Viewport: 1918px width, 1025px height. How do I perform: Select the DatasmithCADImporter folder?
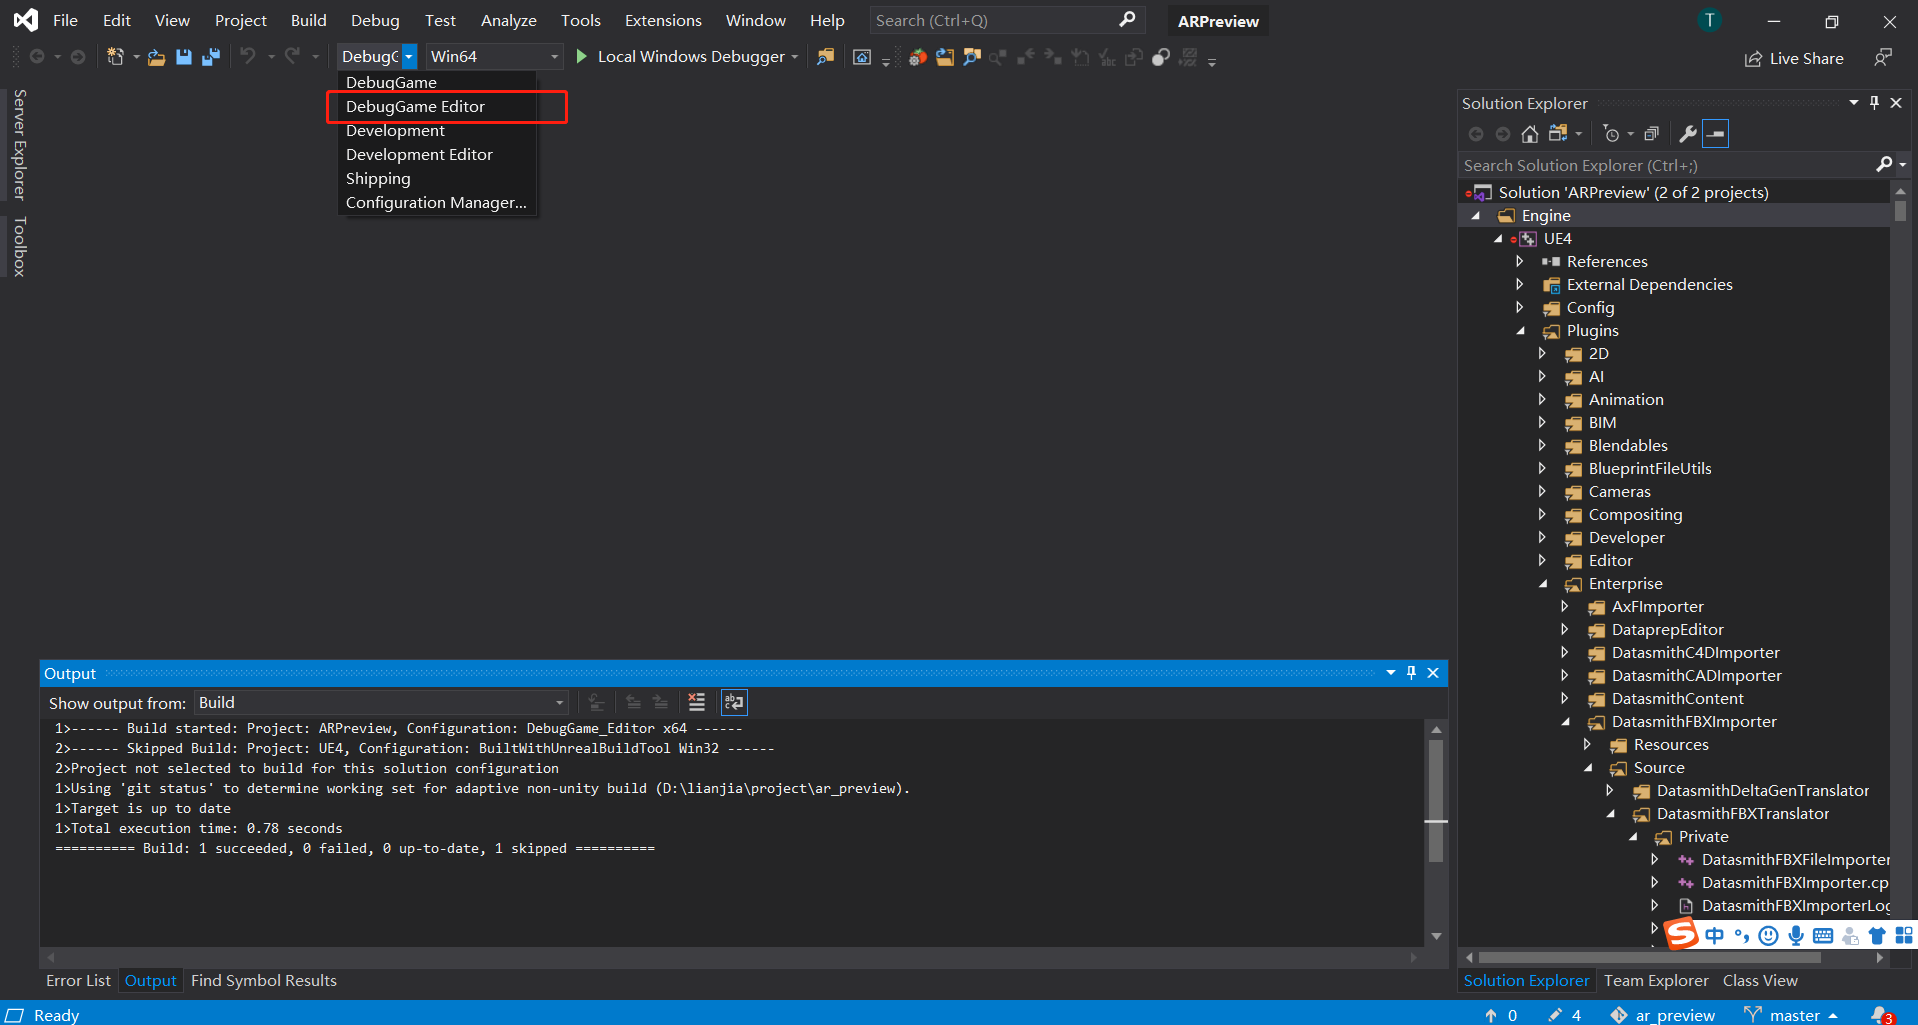(x=1696, y=676)
